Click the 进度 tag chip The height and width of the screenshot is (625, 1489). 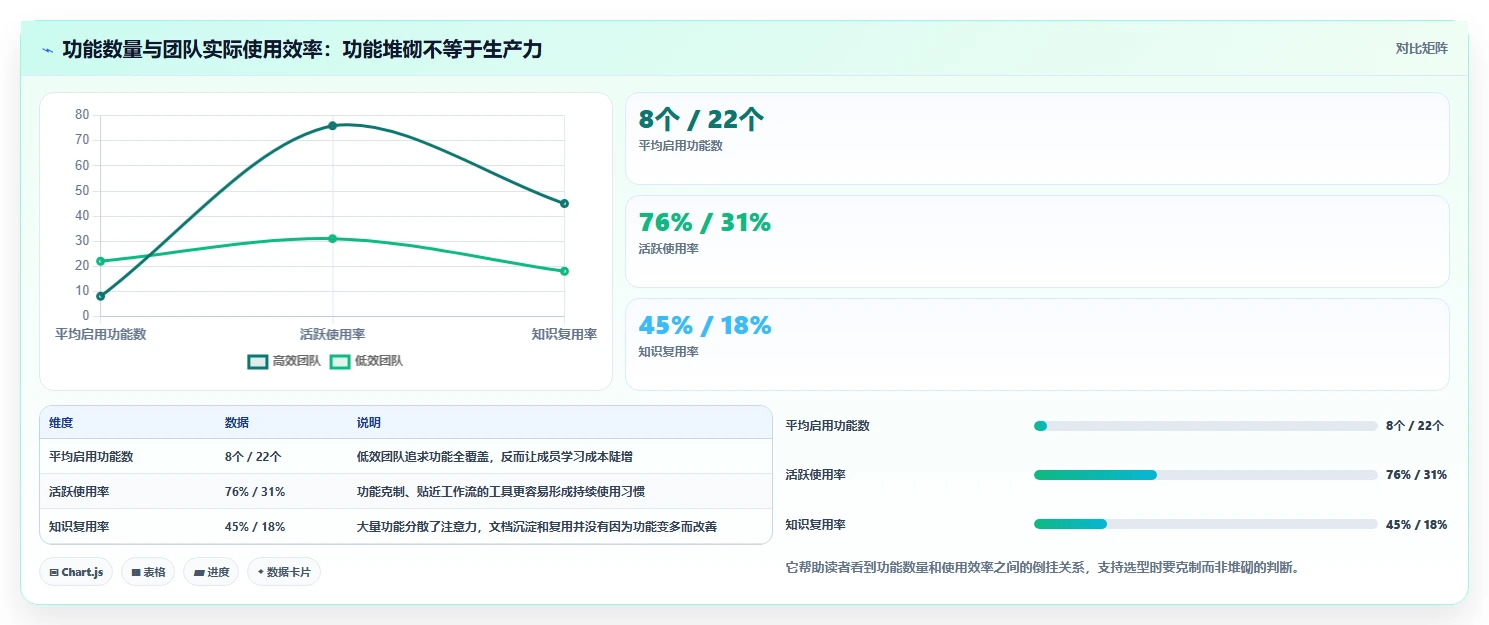pyautogui.click(x=211, y=572)
